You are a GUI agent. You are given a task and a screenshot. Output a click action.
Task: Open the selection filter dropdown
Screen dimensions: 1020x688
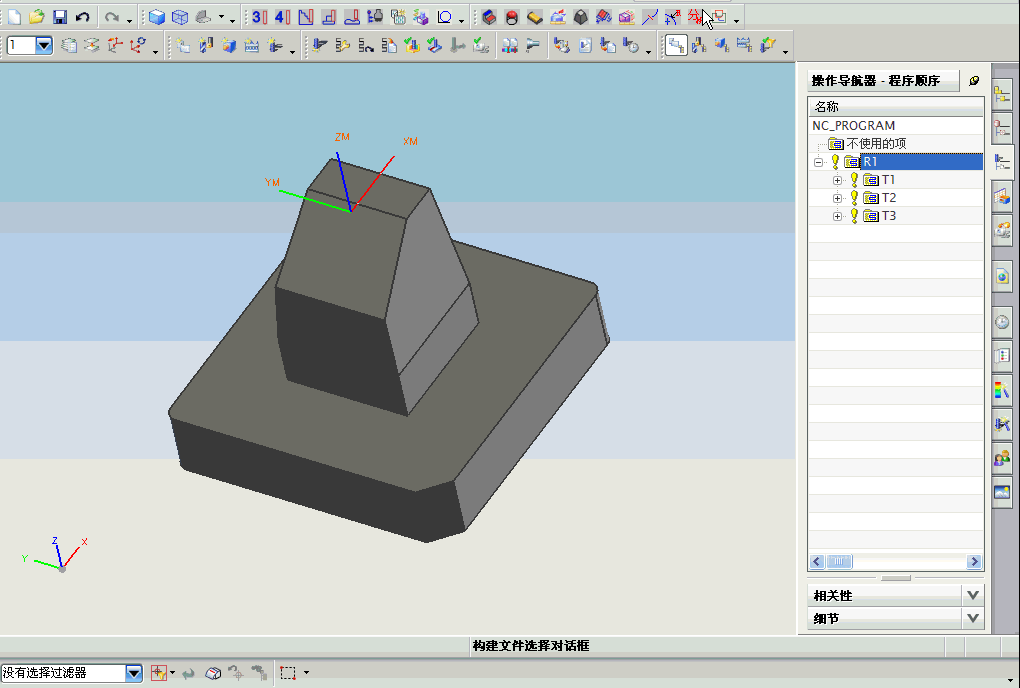134,673
